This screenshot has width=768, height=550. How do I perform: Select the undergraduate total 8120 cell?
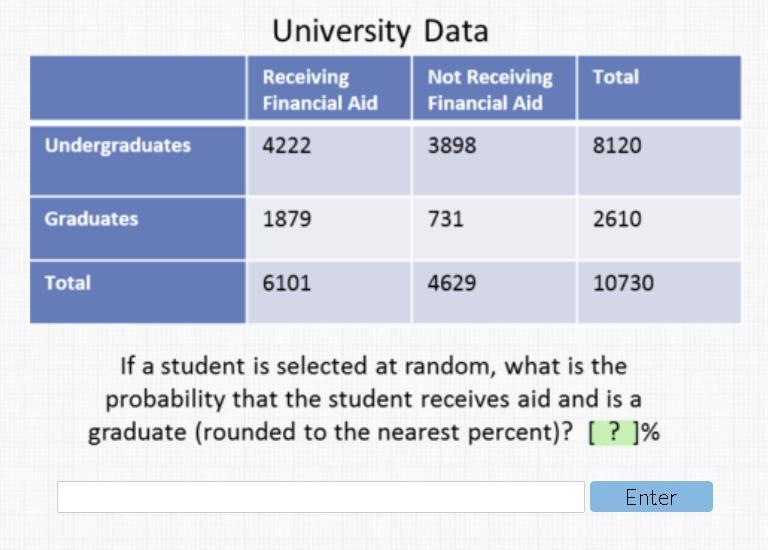[x=617, y=146]
